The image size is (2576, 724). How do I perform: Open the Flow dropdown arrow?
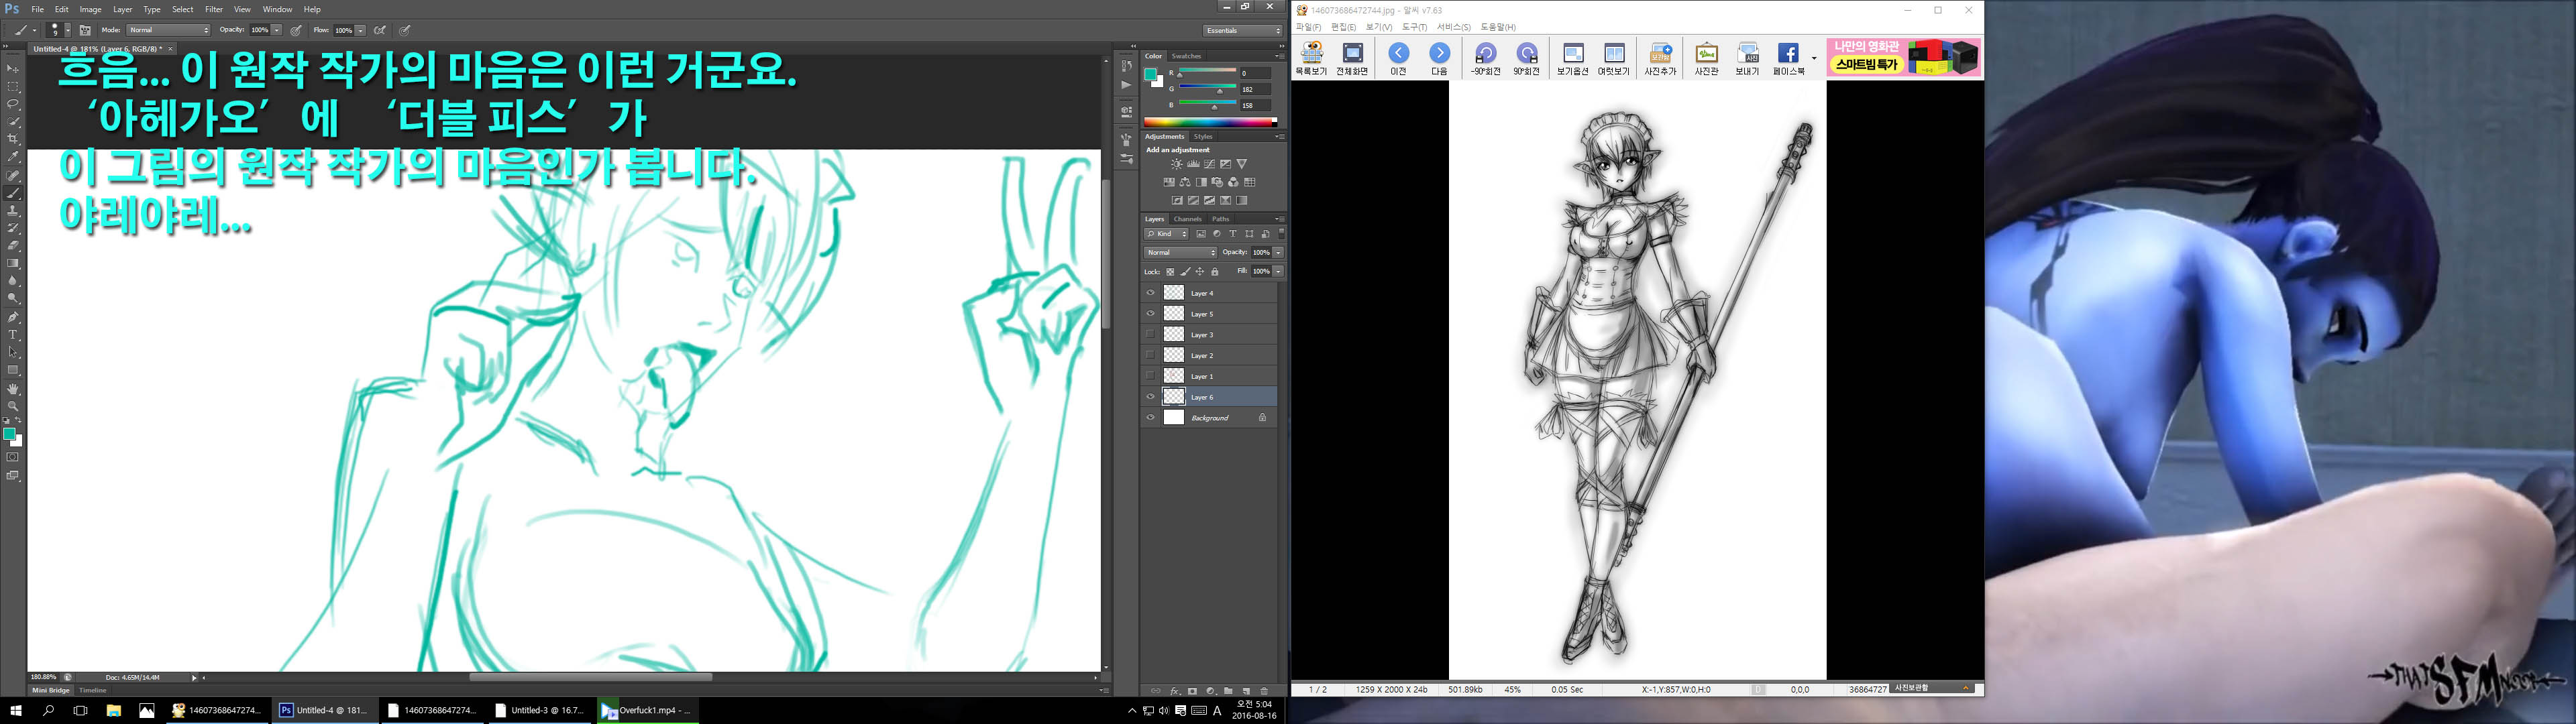click(361, 30)
